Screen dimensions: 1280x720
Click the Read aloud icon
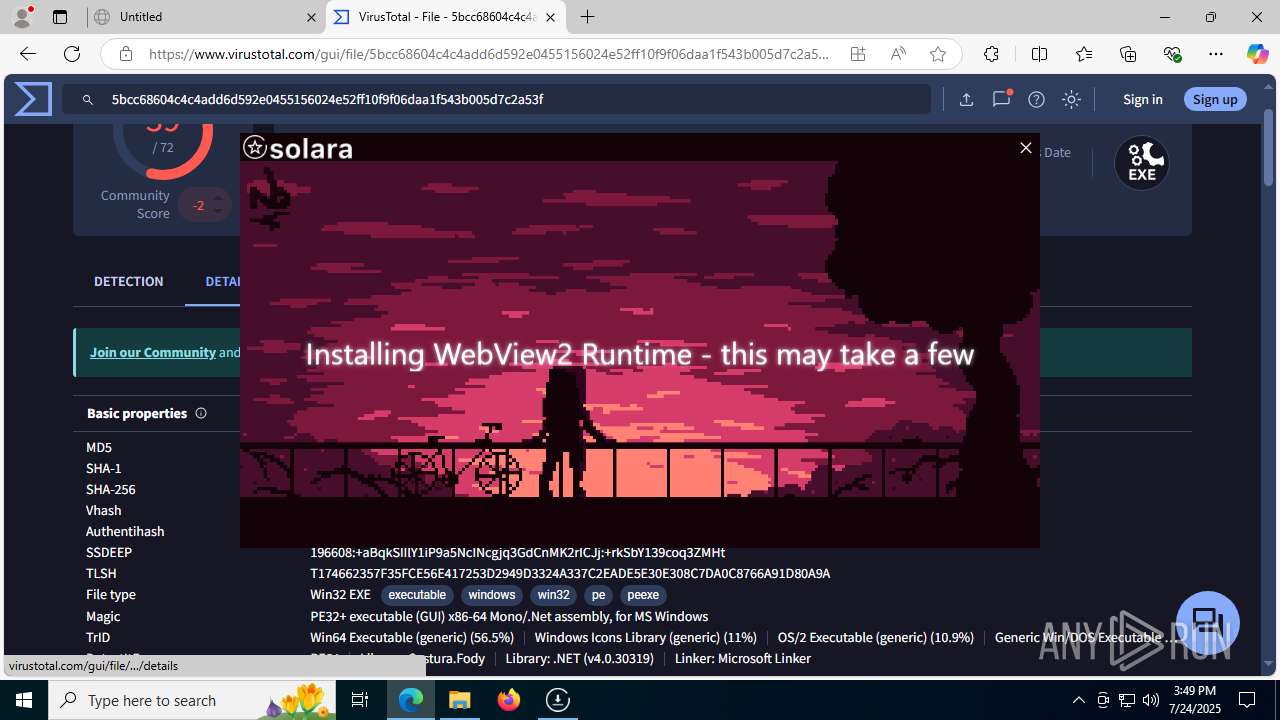(898, 54)
